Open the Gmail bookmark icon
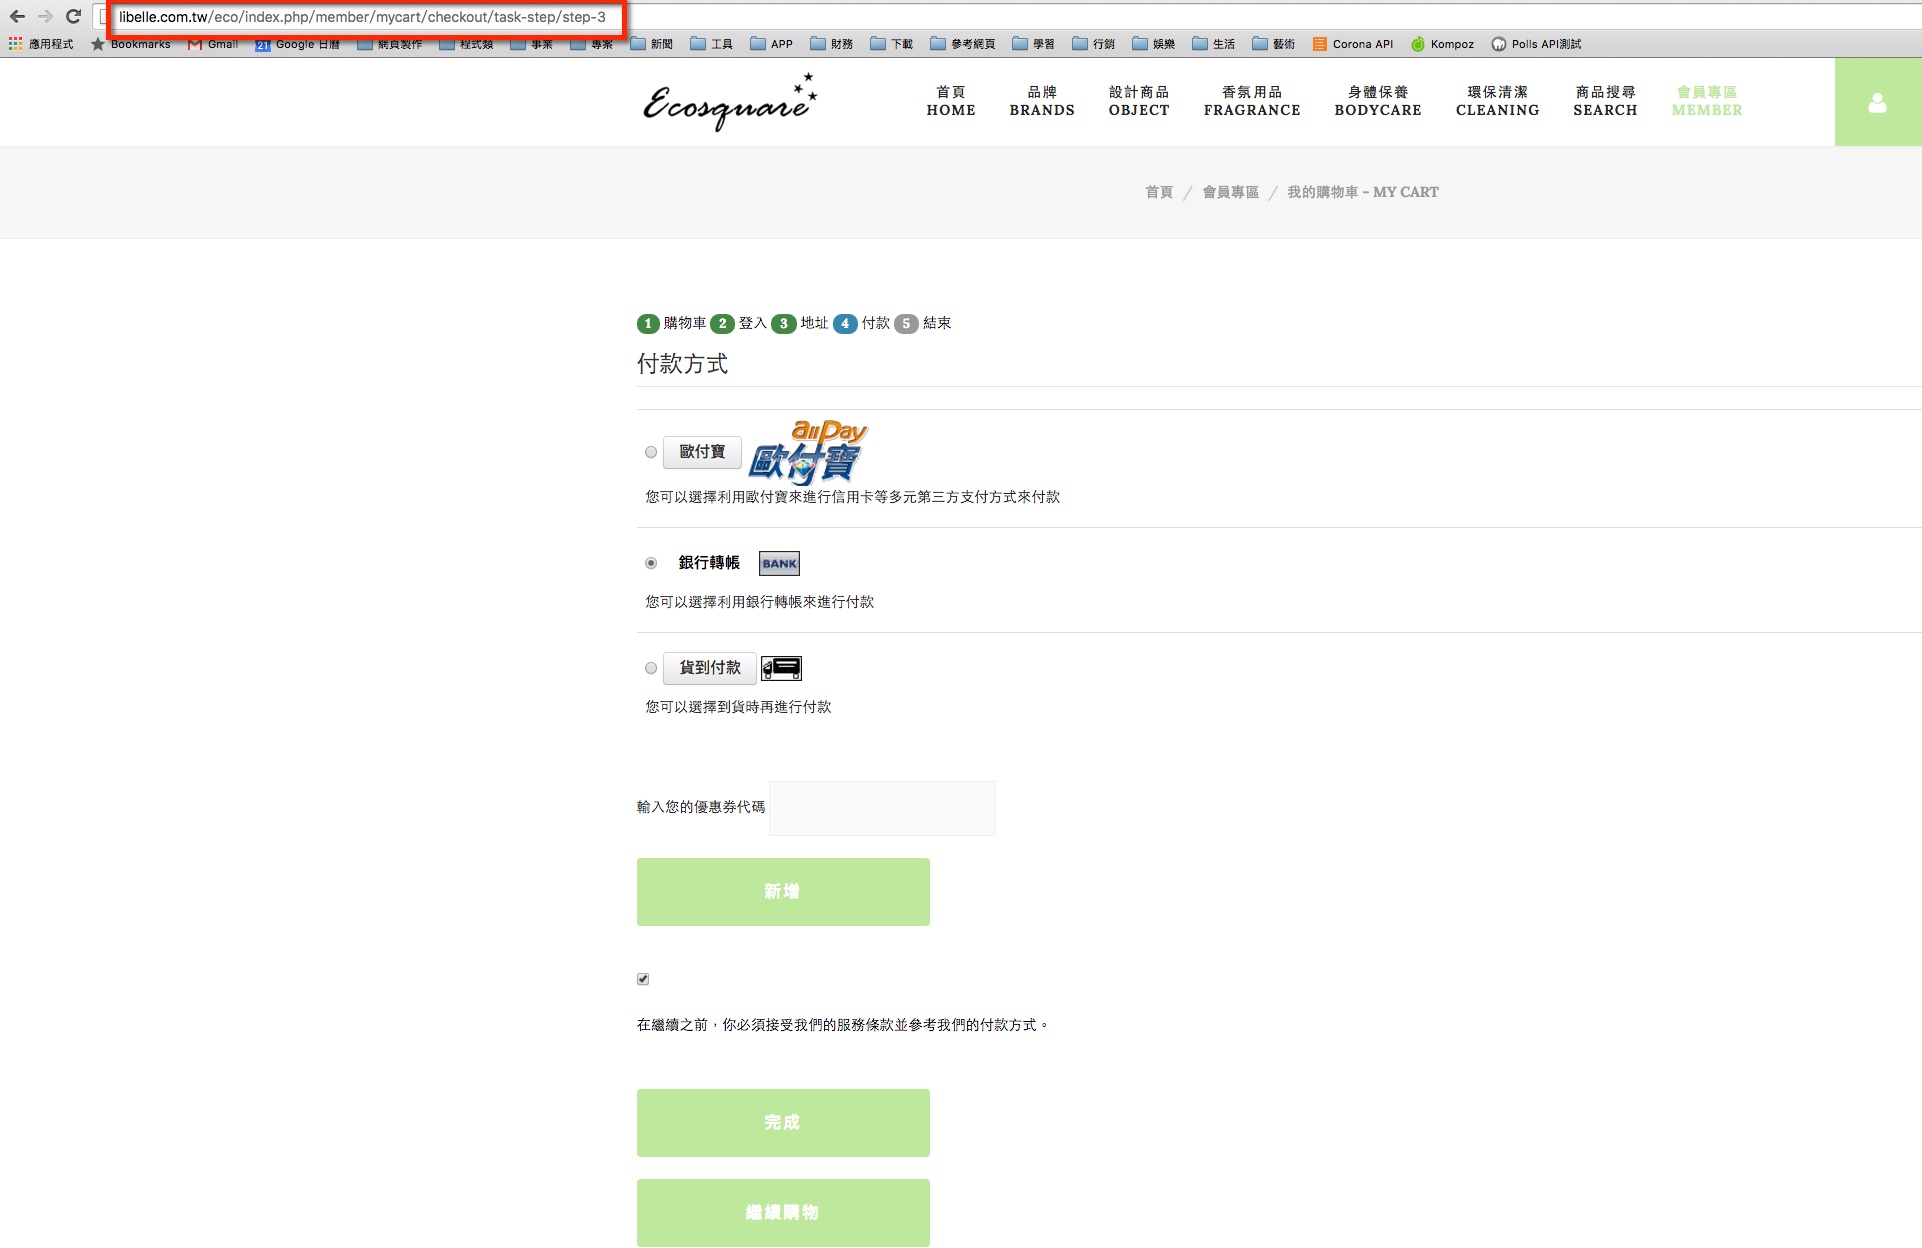This screenshot has height=1248, width=1922. [195, 44]
